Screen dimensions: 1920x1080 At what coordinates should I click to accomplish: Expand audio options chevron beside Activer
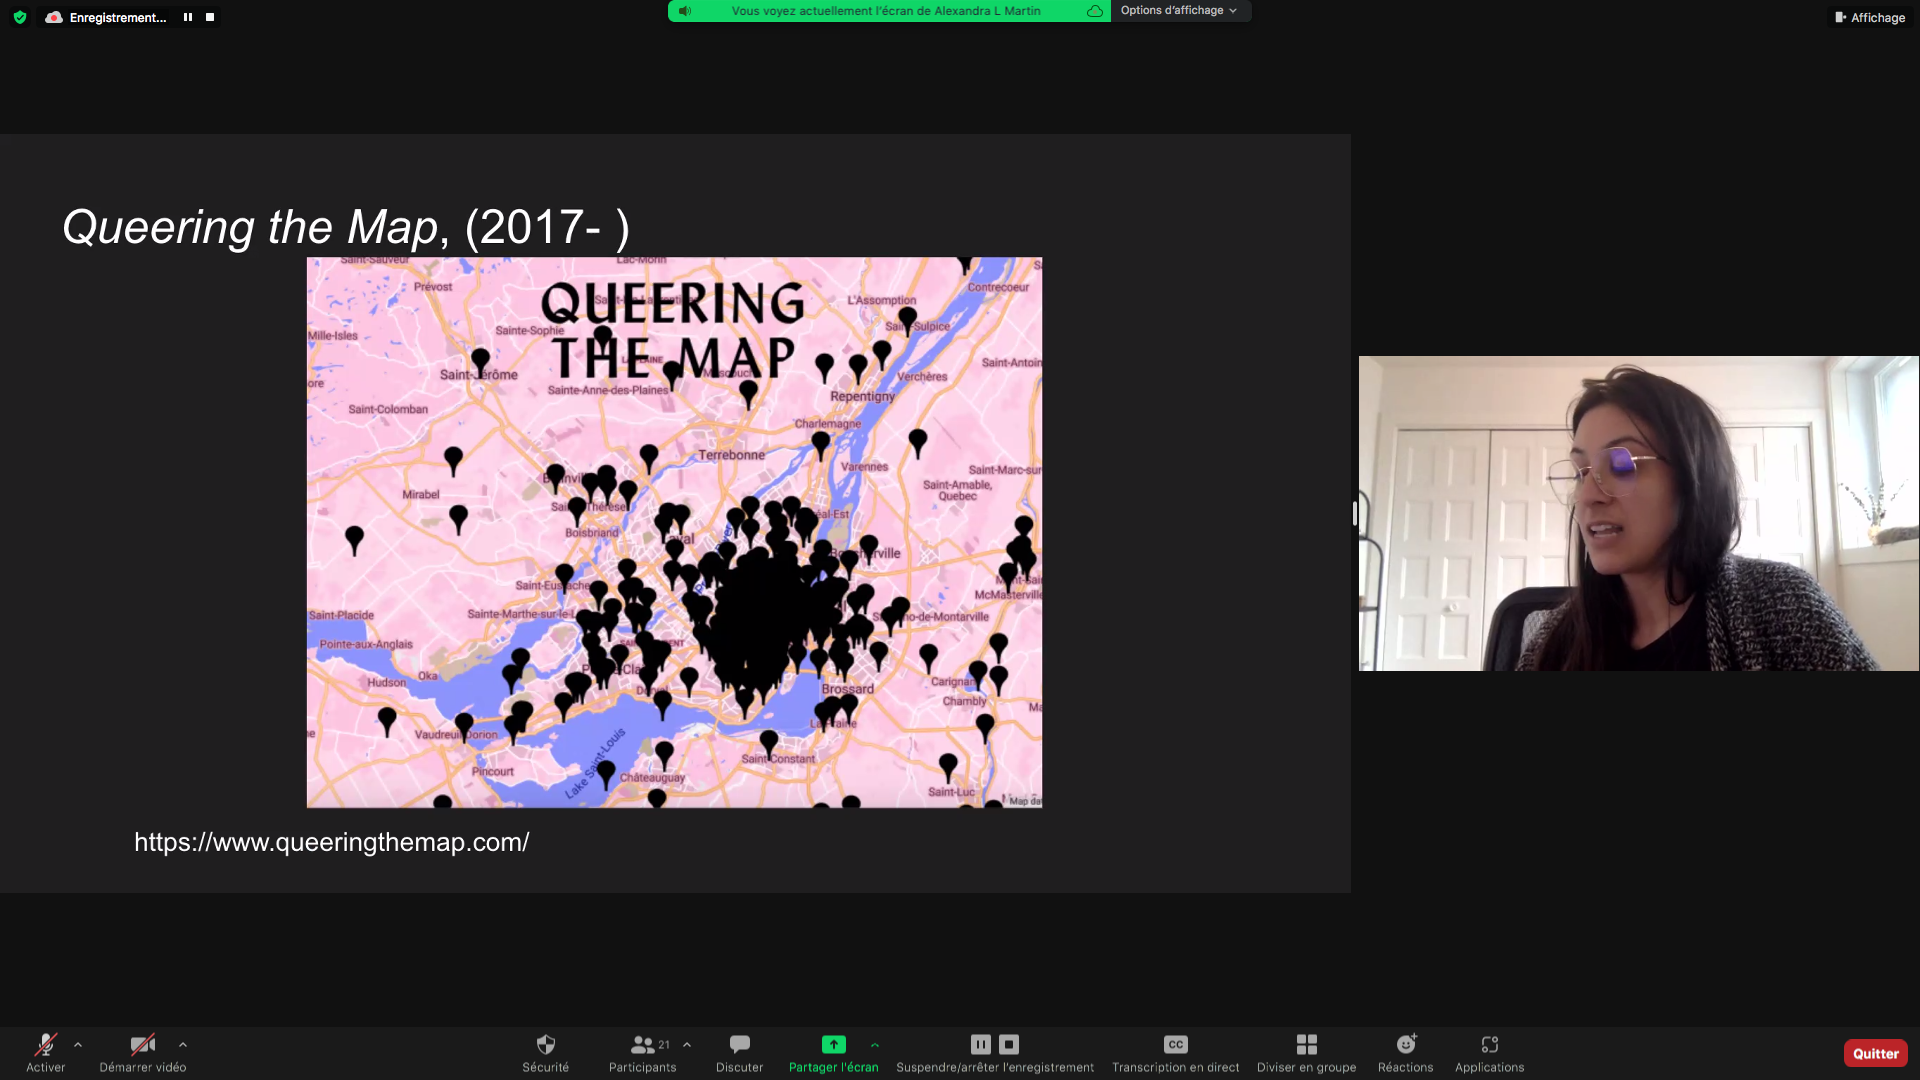[78, 1045]
